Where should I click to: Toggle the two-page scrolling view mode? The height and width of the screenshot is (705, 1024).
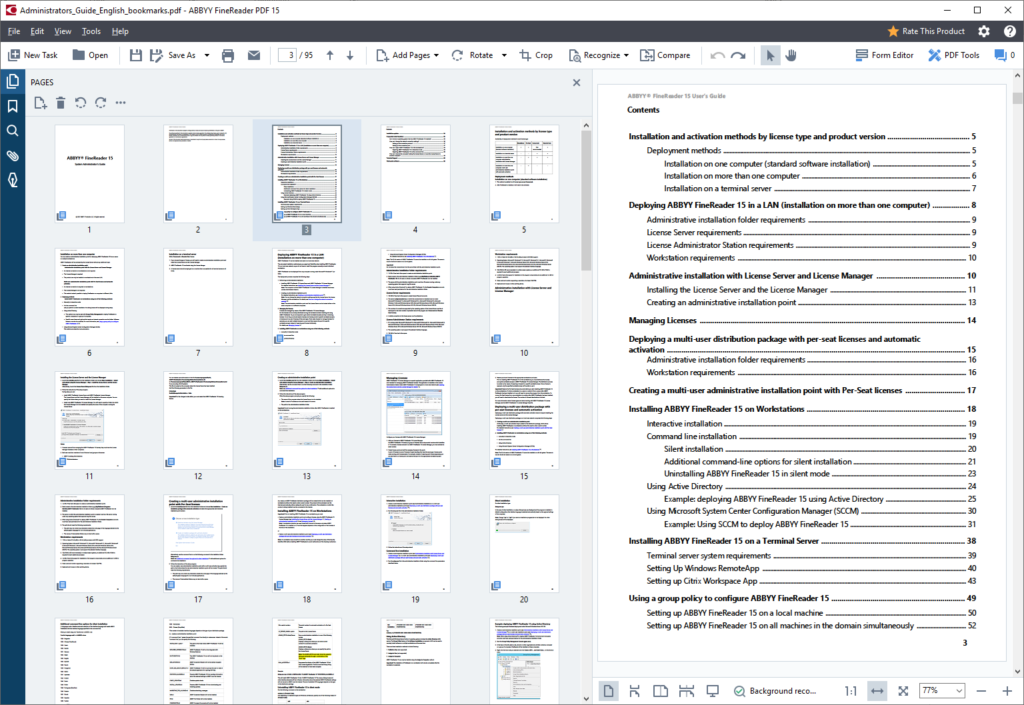(x=686, y=691)
